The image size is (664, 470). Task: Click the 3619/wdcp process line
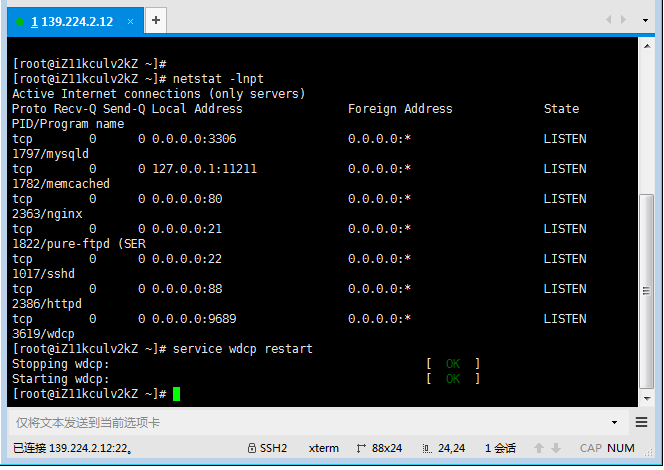tap(43, 334)
